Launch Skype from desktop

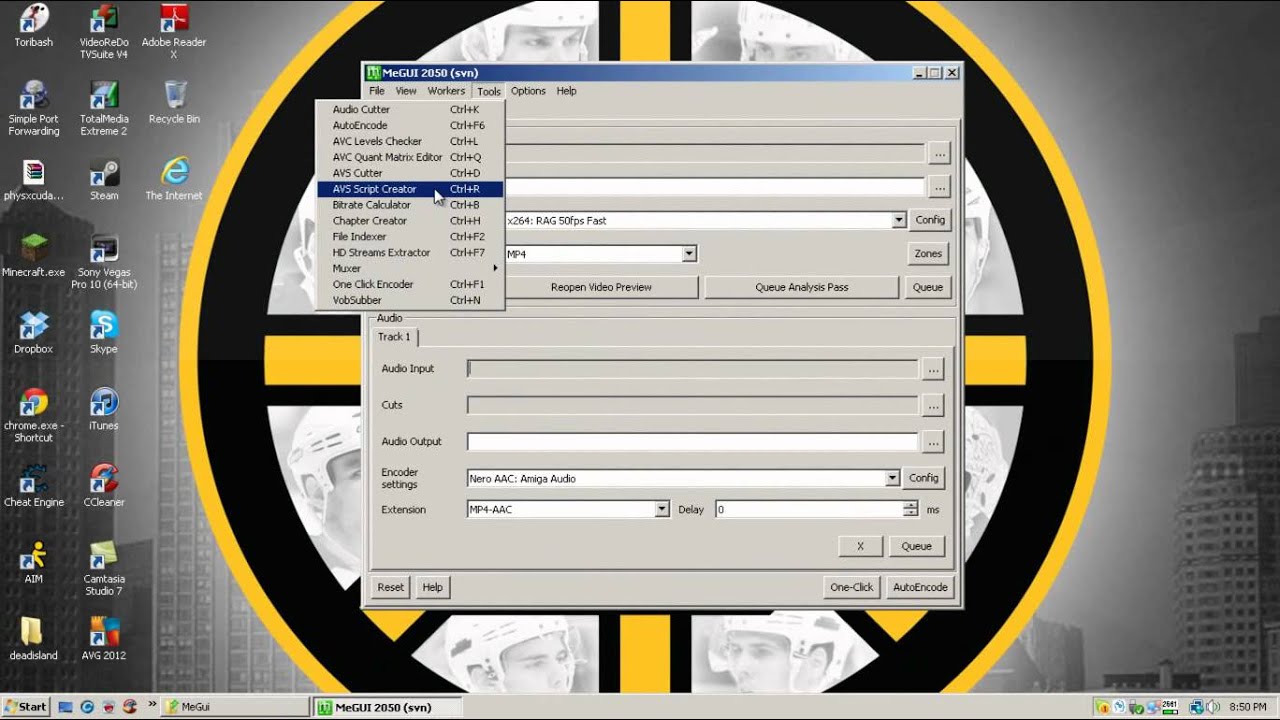click(104, 332)
